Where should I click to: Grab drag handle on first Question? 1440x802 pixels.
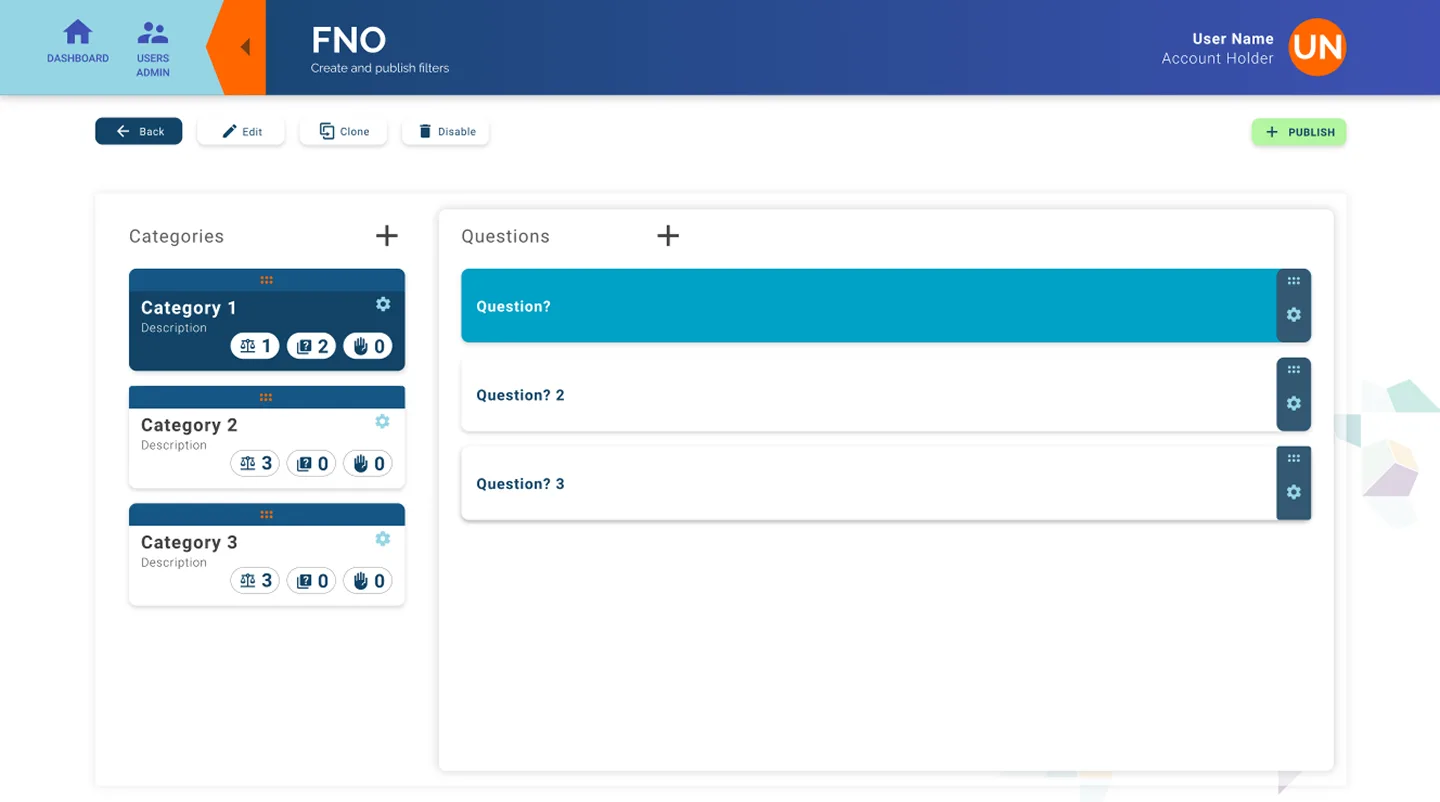click(1294, 281)
